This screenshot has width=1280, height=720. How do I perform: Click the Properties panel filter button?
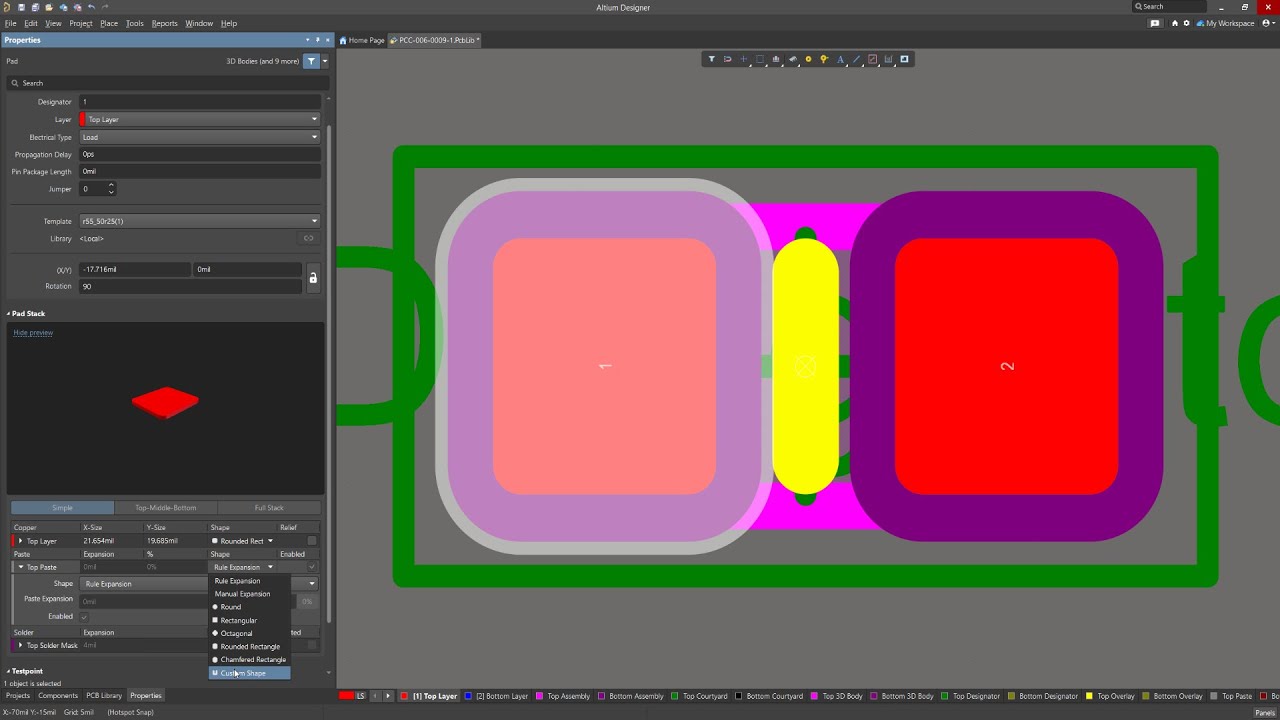(x=311, y=61)
